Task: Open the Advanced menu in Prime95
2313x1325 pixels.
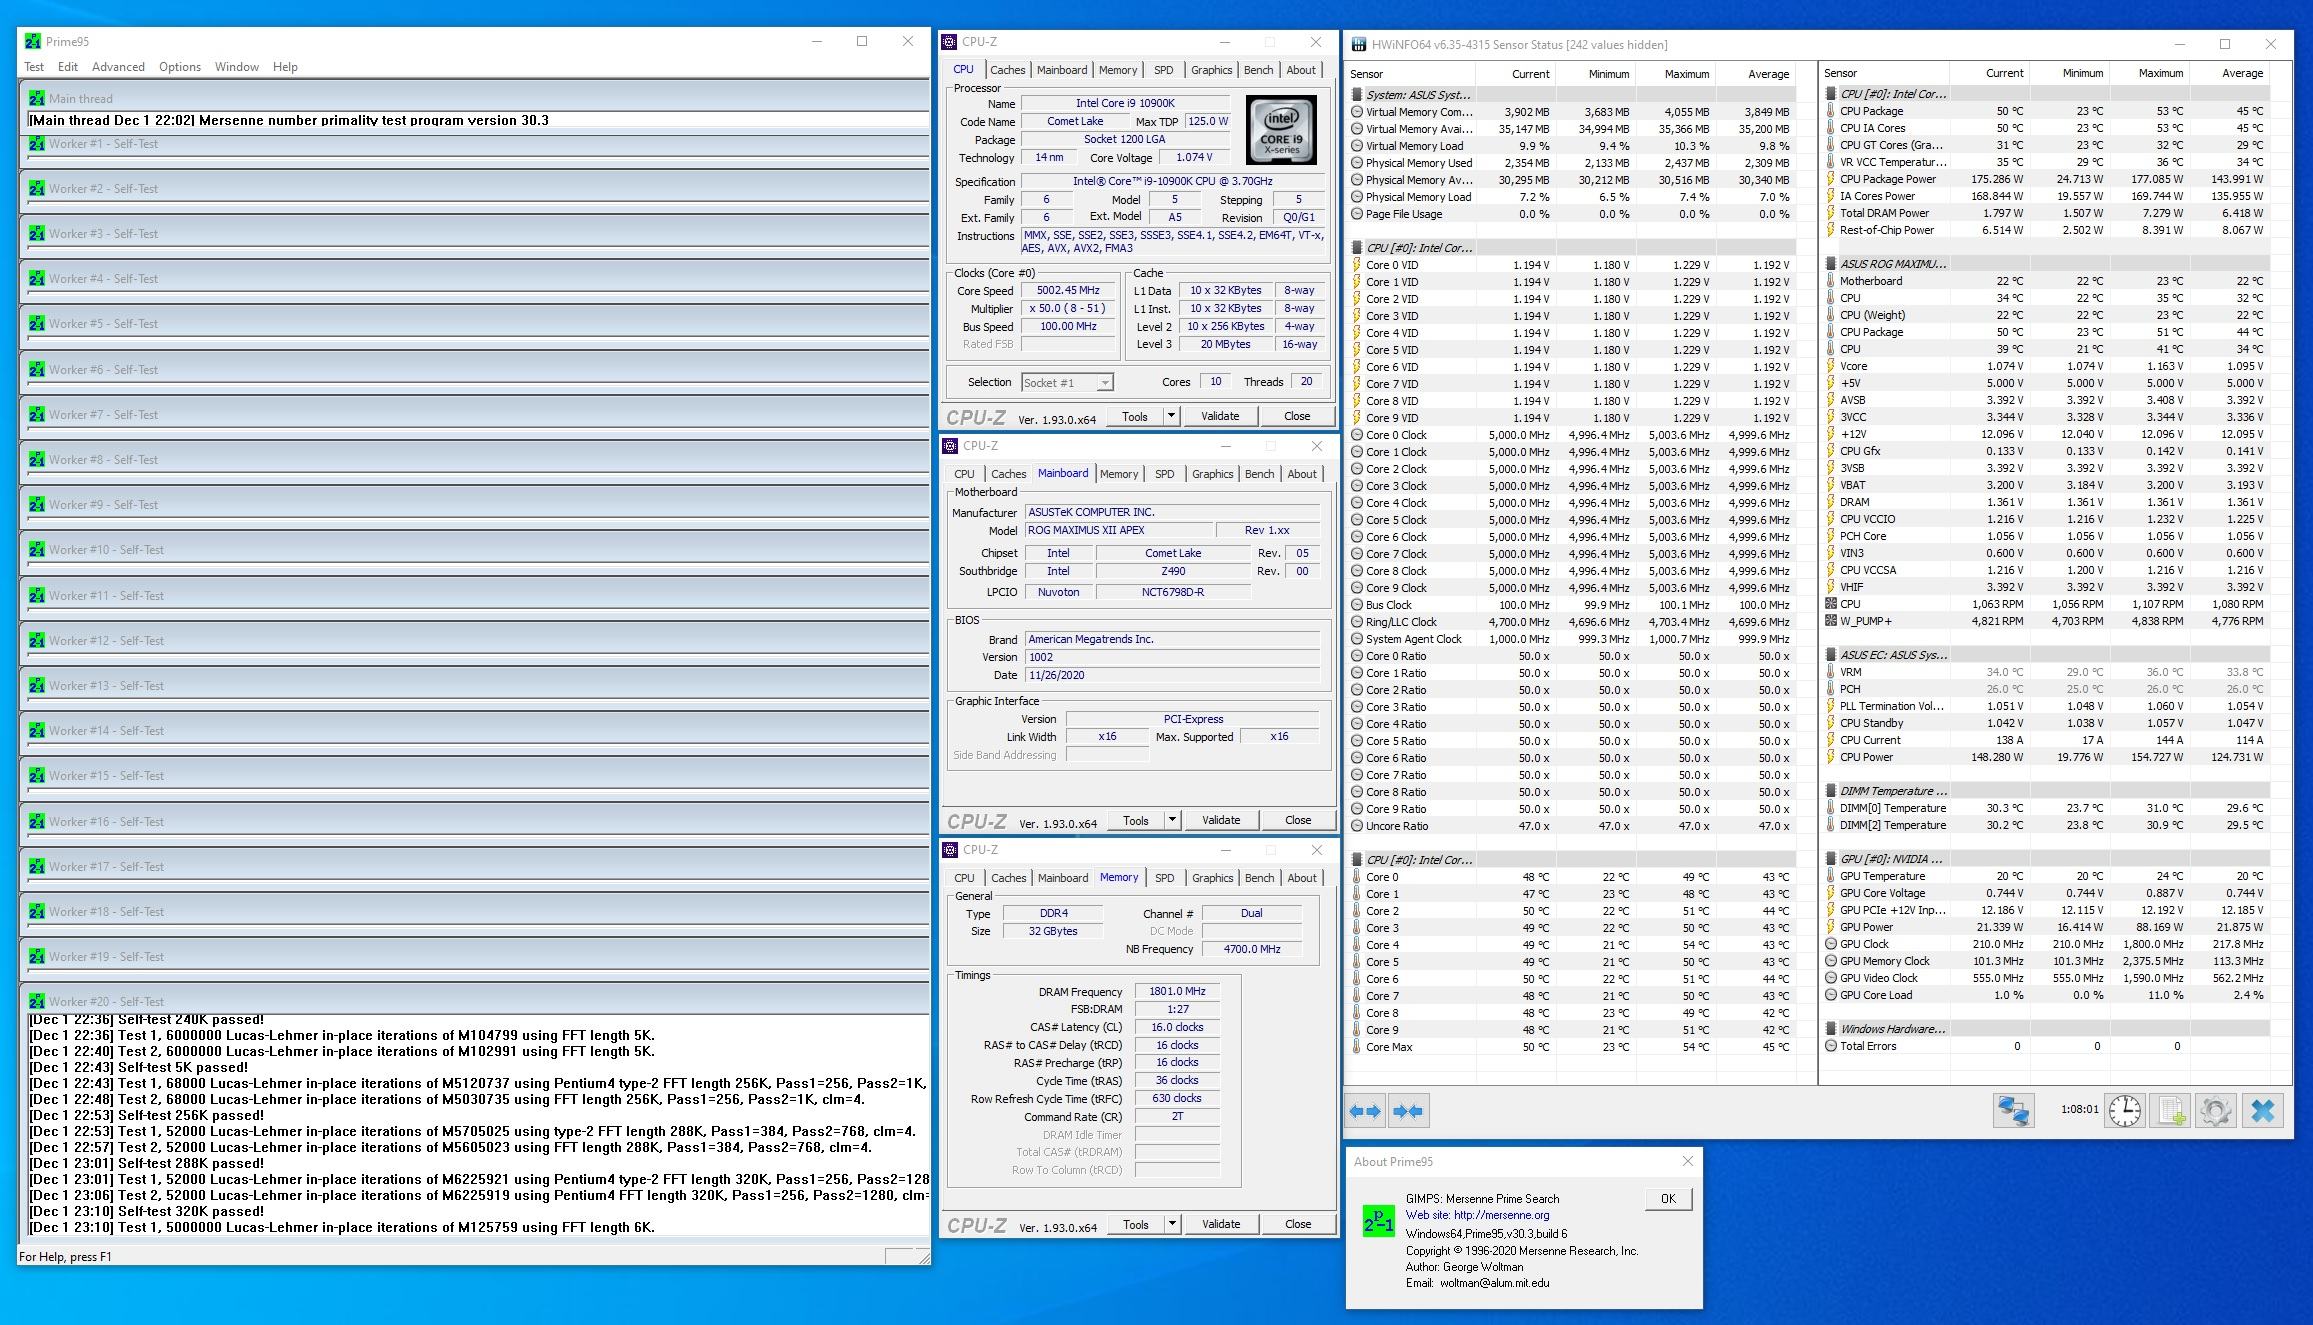Action: [x=118, y=67]
